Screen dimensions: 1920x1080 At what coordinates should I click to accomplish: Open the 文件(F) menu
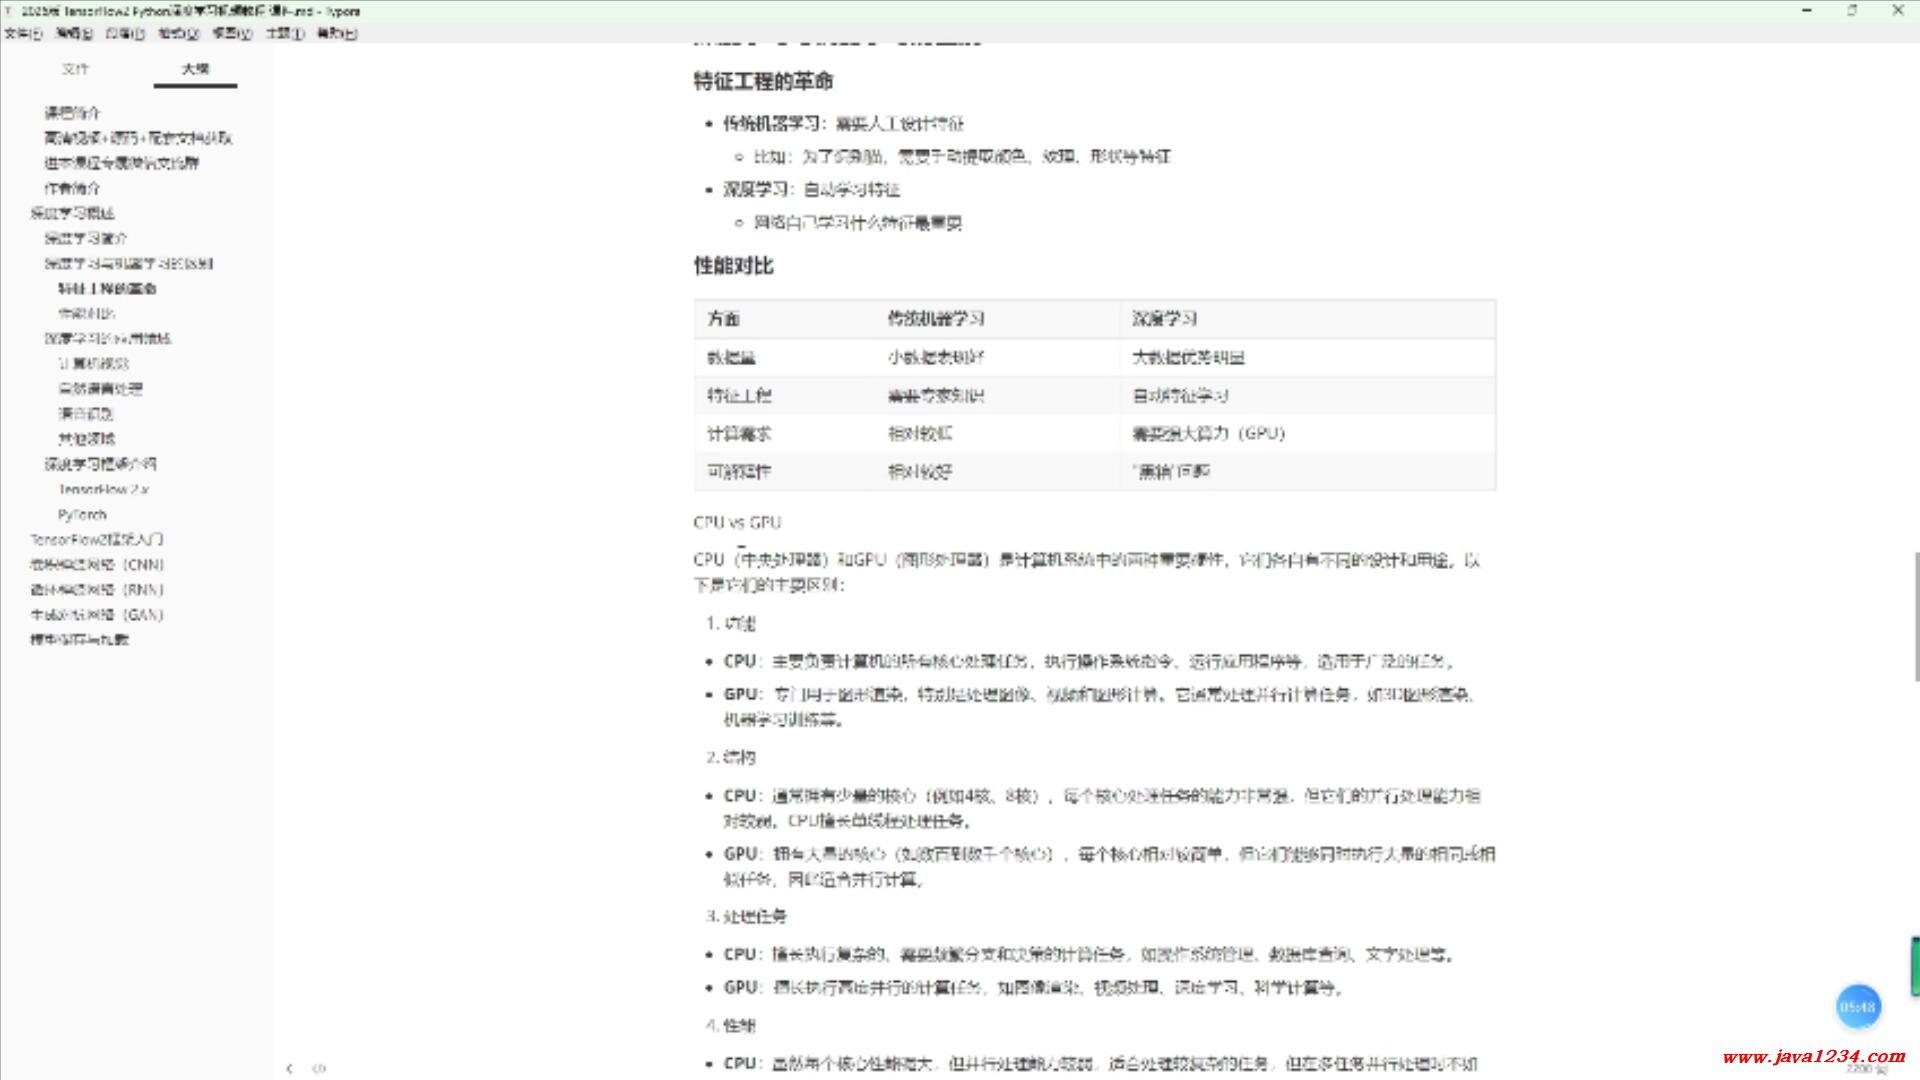click(23, 33)
